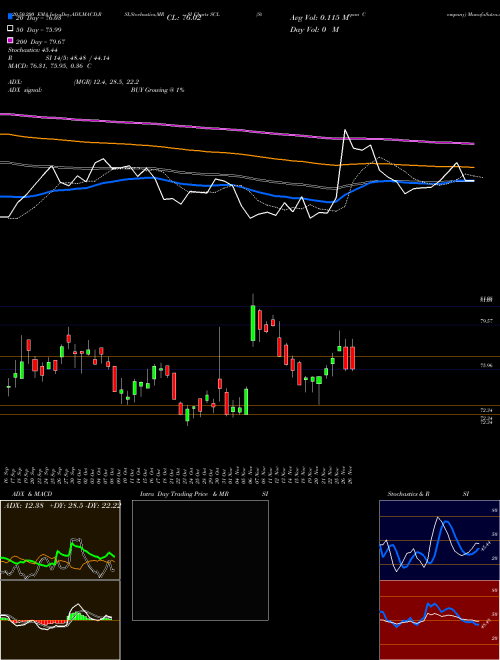Image resolution: width=500 pixels, height=660 pixels.
Task: Select the '200 Day - 79.67' label
Action: pyautogui.click(x=40, y=42)
